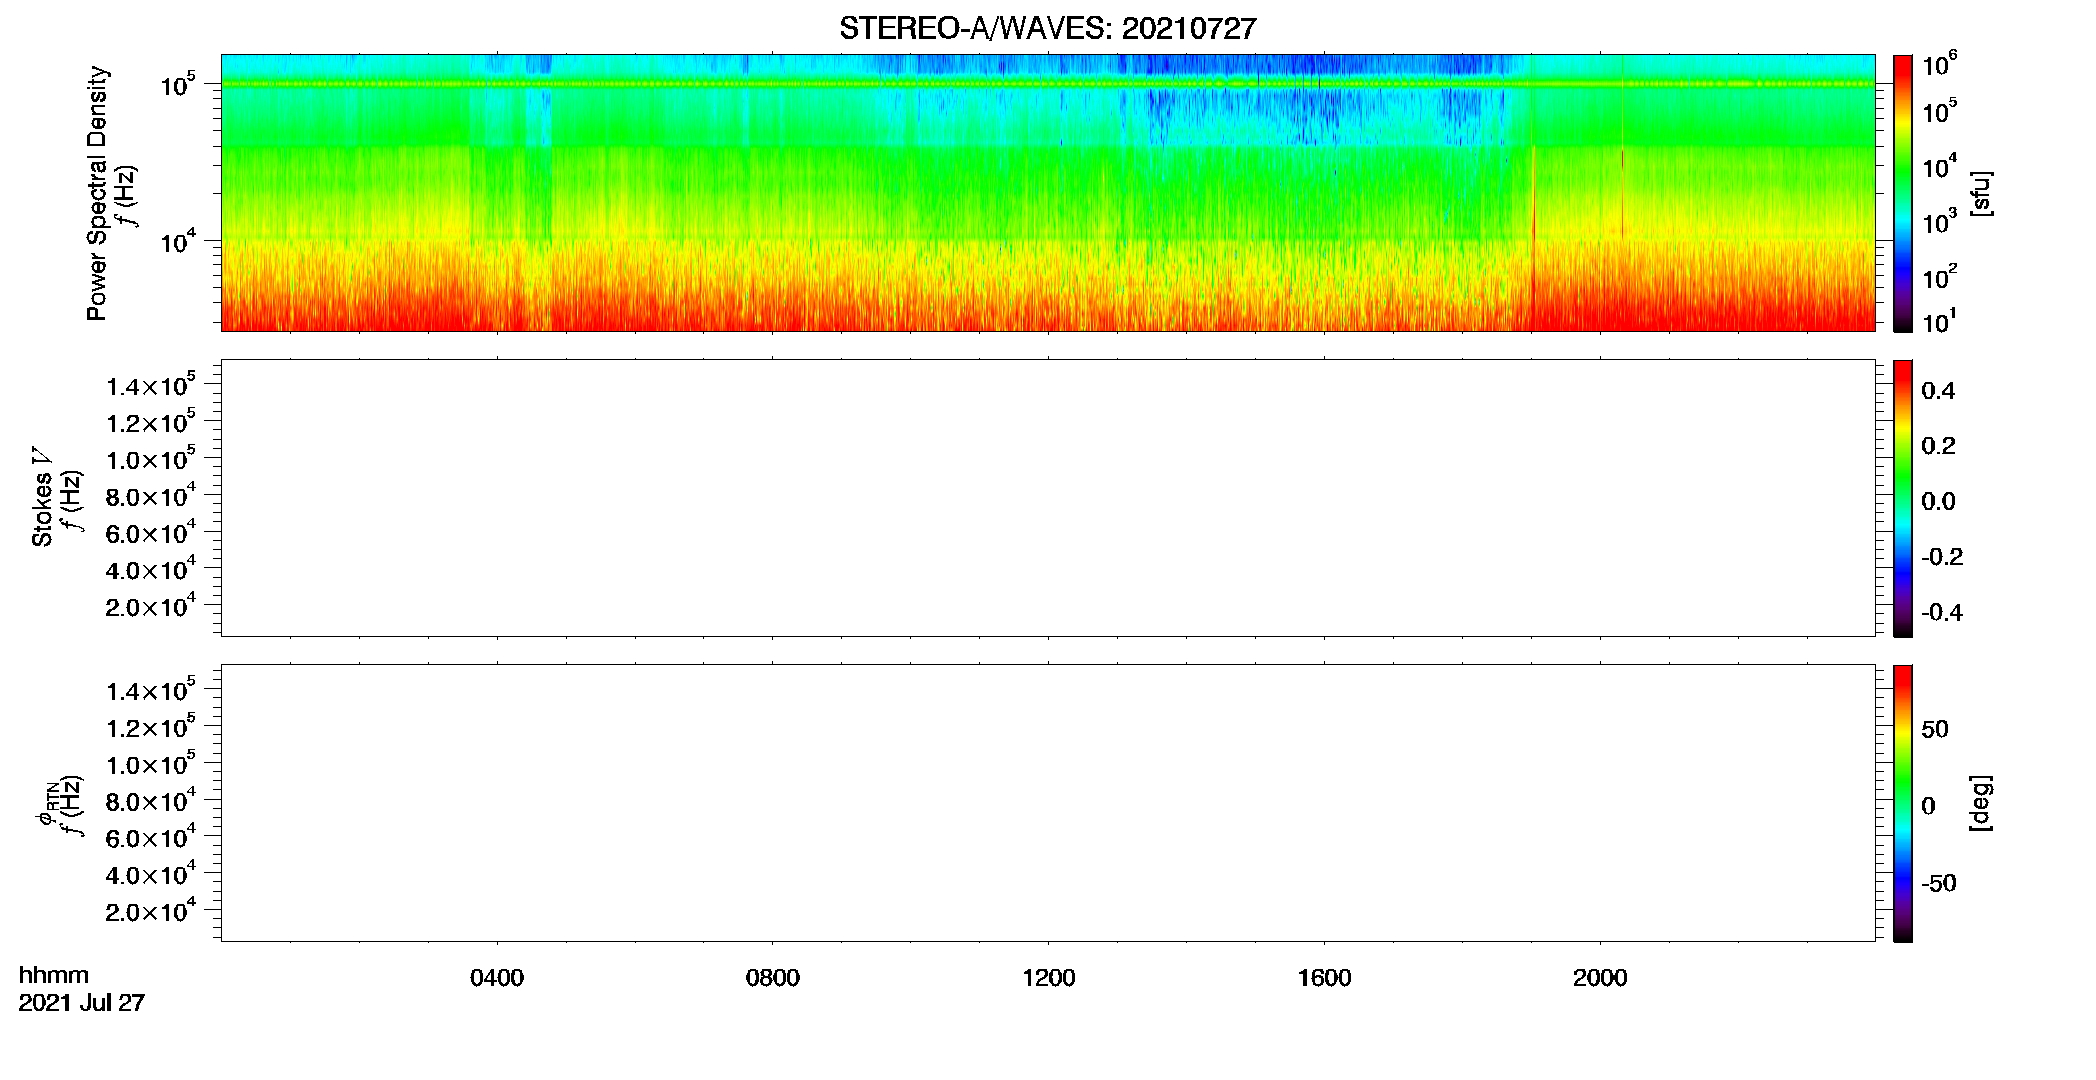This screenshot has height=1080, width=2096.
Task: Click the 2.0×10^4 frequency tick of Stokes V panel
Action: (x=151, y=606)
